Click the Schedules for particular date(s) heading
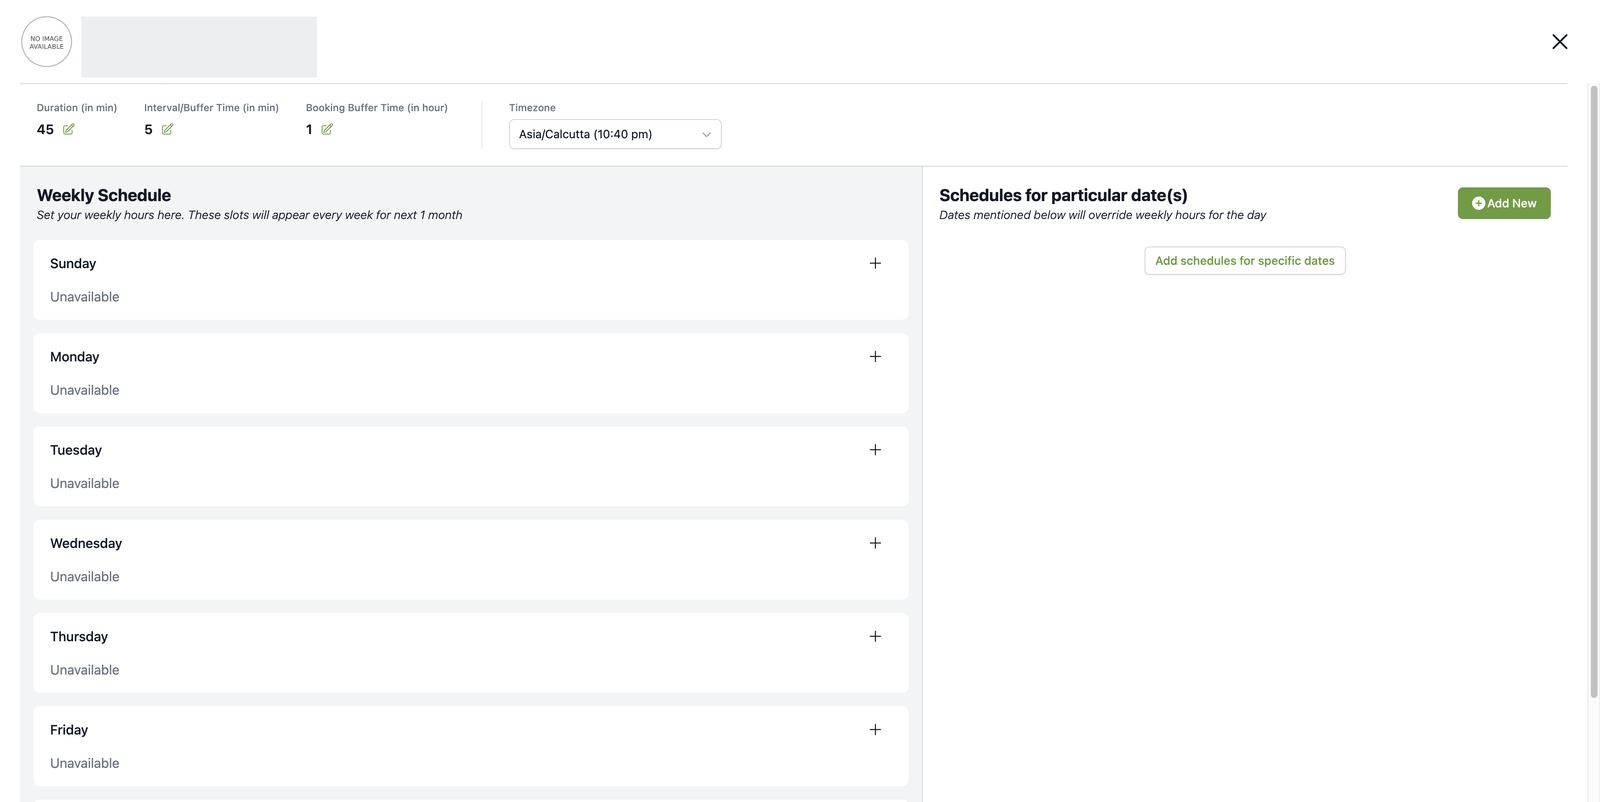The height and width of the screenshot is (802, 1600). coord(1063,195)
